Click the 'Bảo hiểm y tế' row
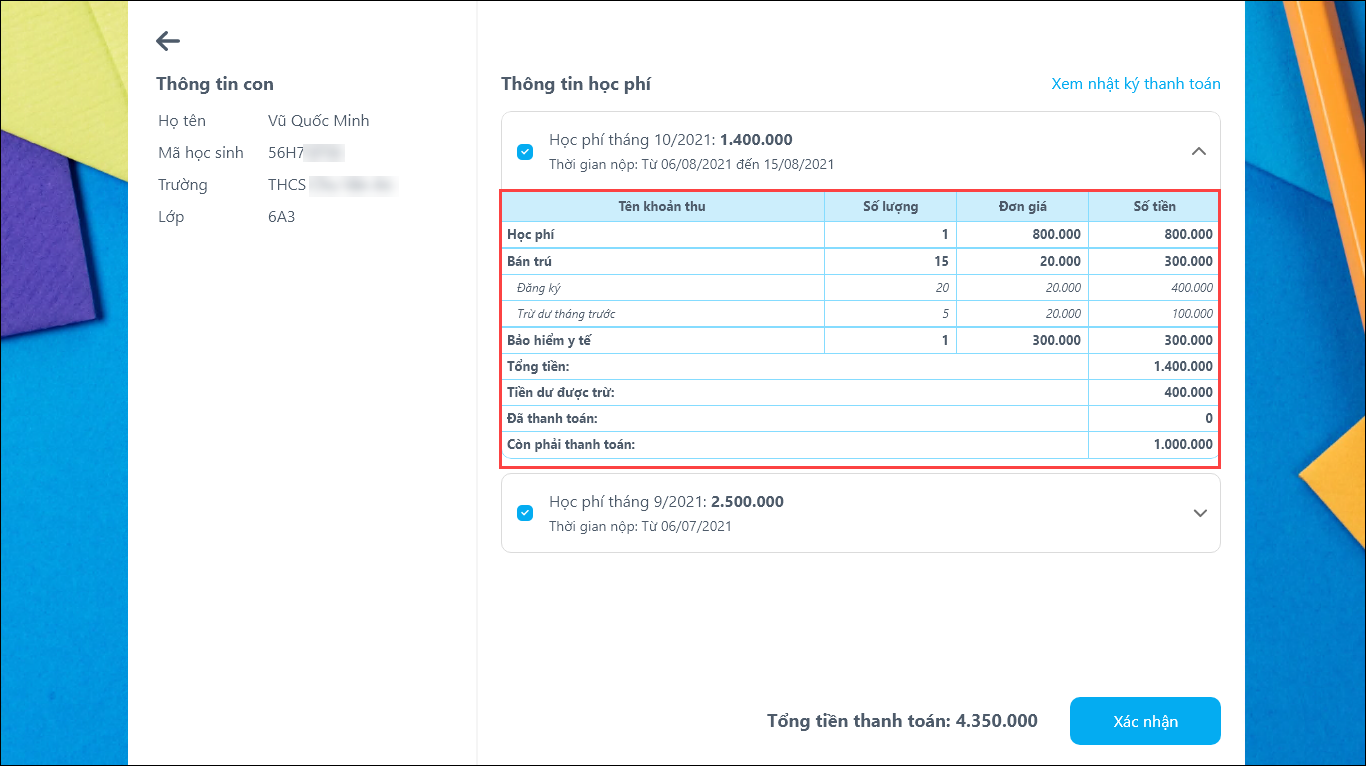The height and width of the screenshot is (766, 1366). [x=549, y=340]
